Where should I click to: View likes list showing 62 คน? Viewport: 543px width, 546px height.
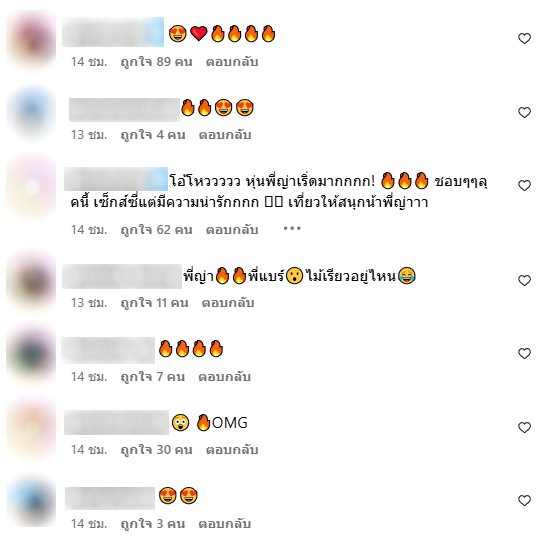pos(156,230)
